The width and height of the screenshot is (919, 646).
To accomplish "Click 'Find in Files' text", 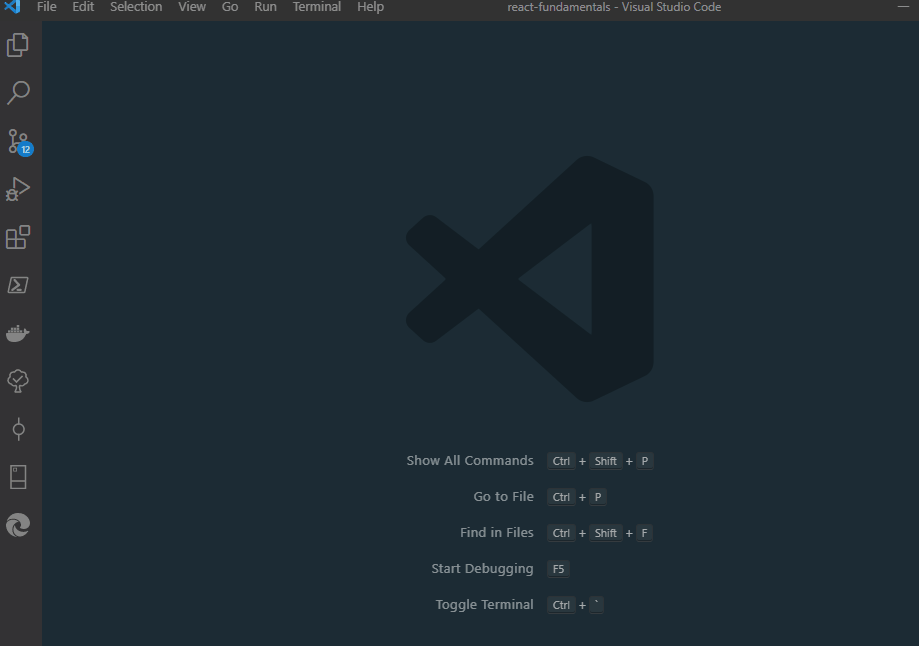I will (496, 532).
